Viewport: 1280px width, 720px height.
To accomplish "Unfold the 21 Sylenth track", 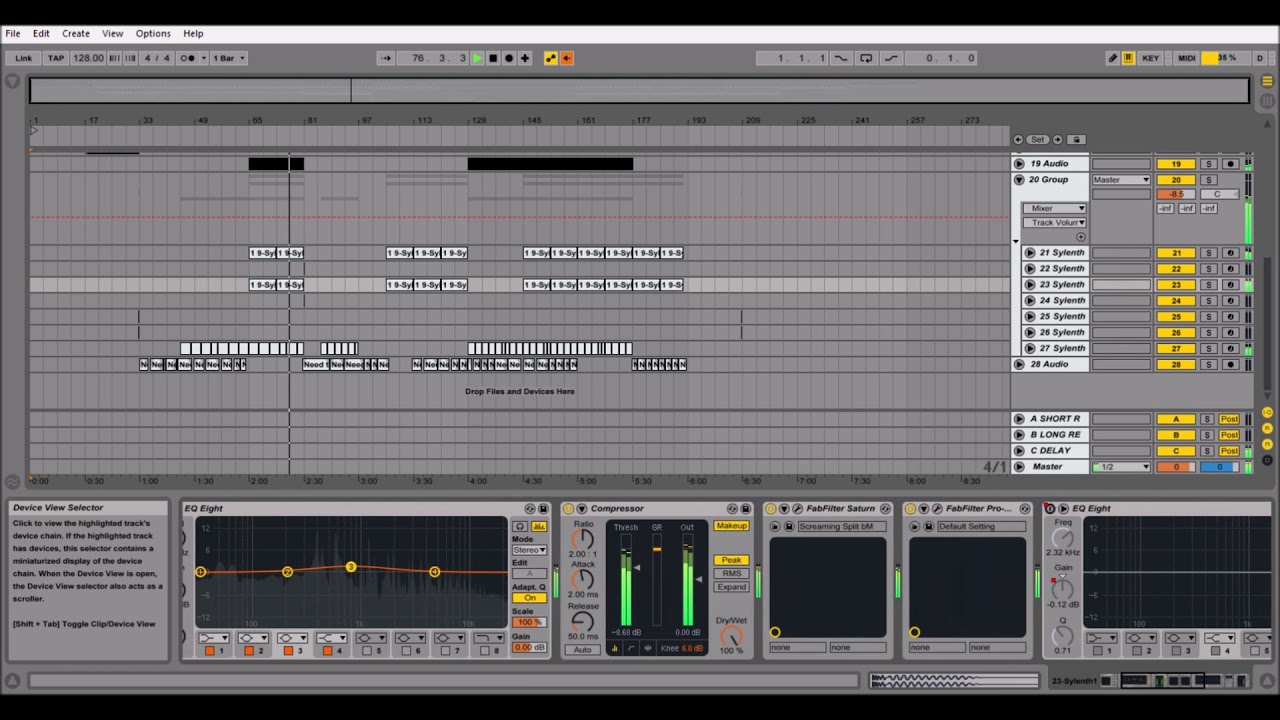I will click(x=1030, y=253).
